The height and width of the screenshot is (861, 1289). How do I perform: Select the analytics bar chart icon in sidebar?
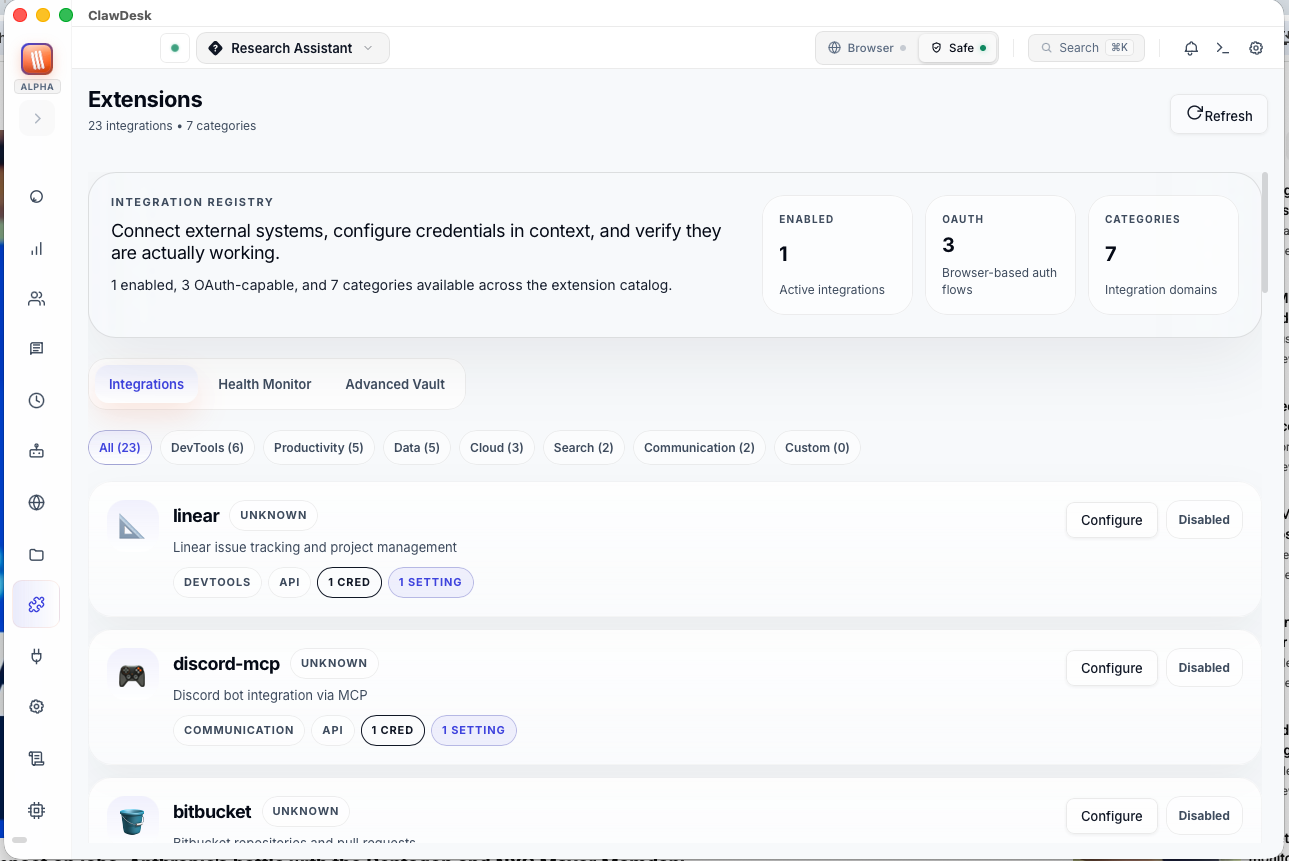click(x=36, y=248)
